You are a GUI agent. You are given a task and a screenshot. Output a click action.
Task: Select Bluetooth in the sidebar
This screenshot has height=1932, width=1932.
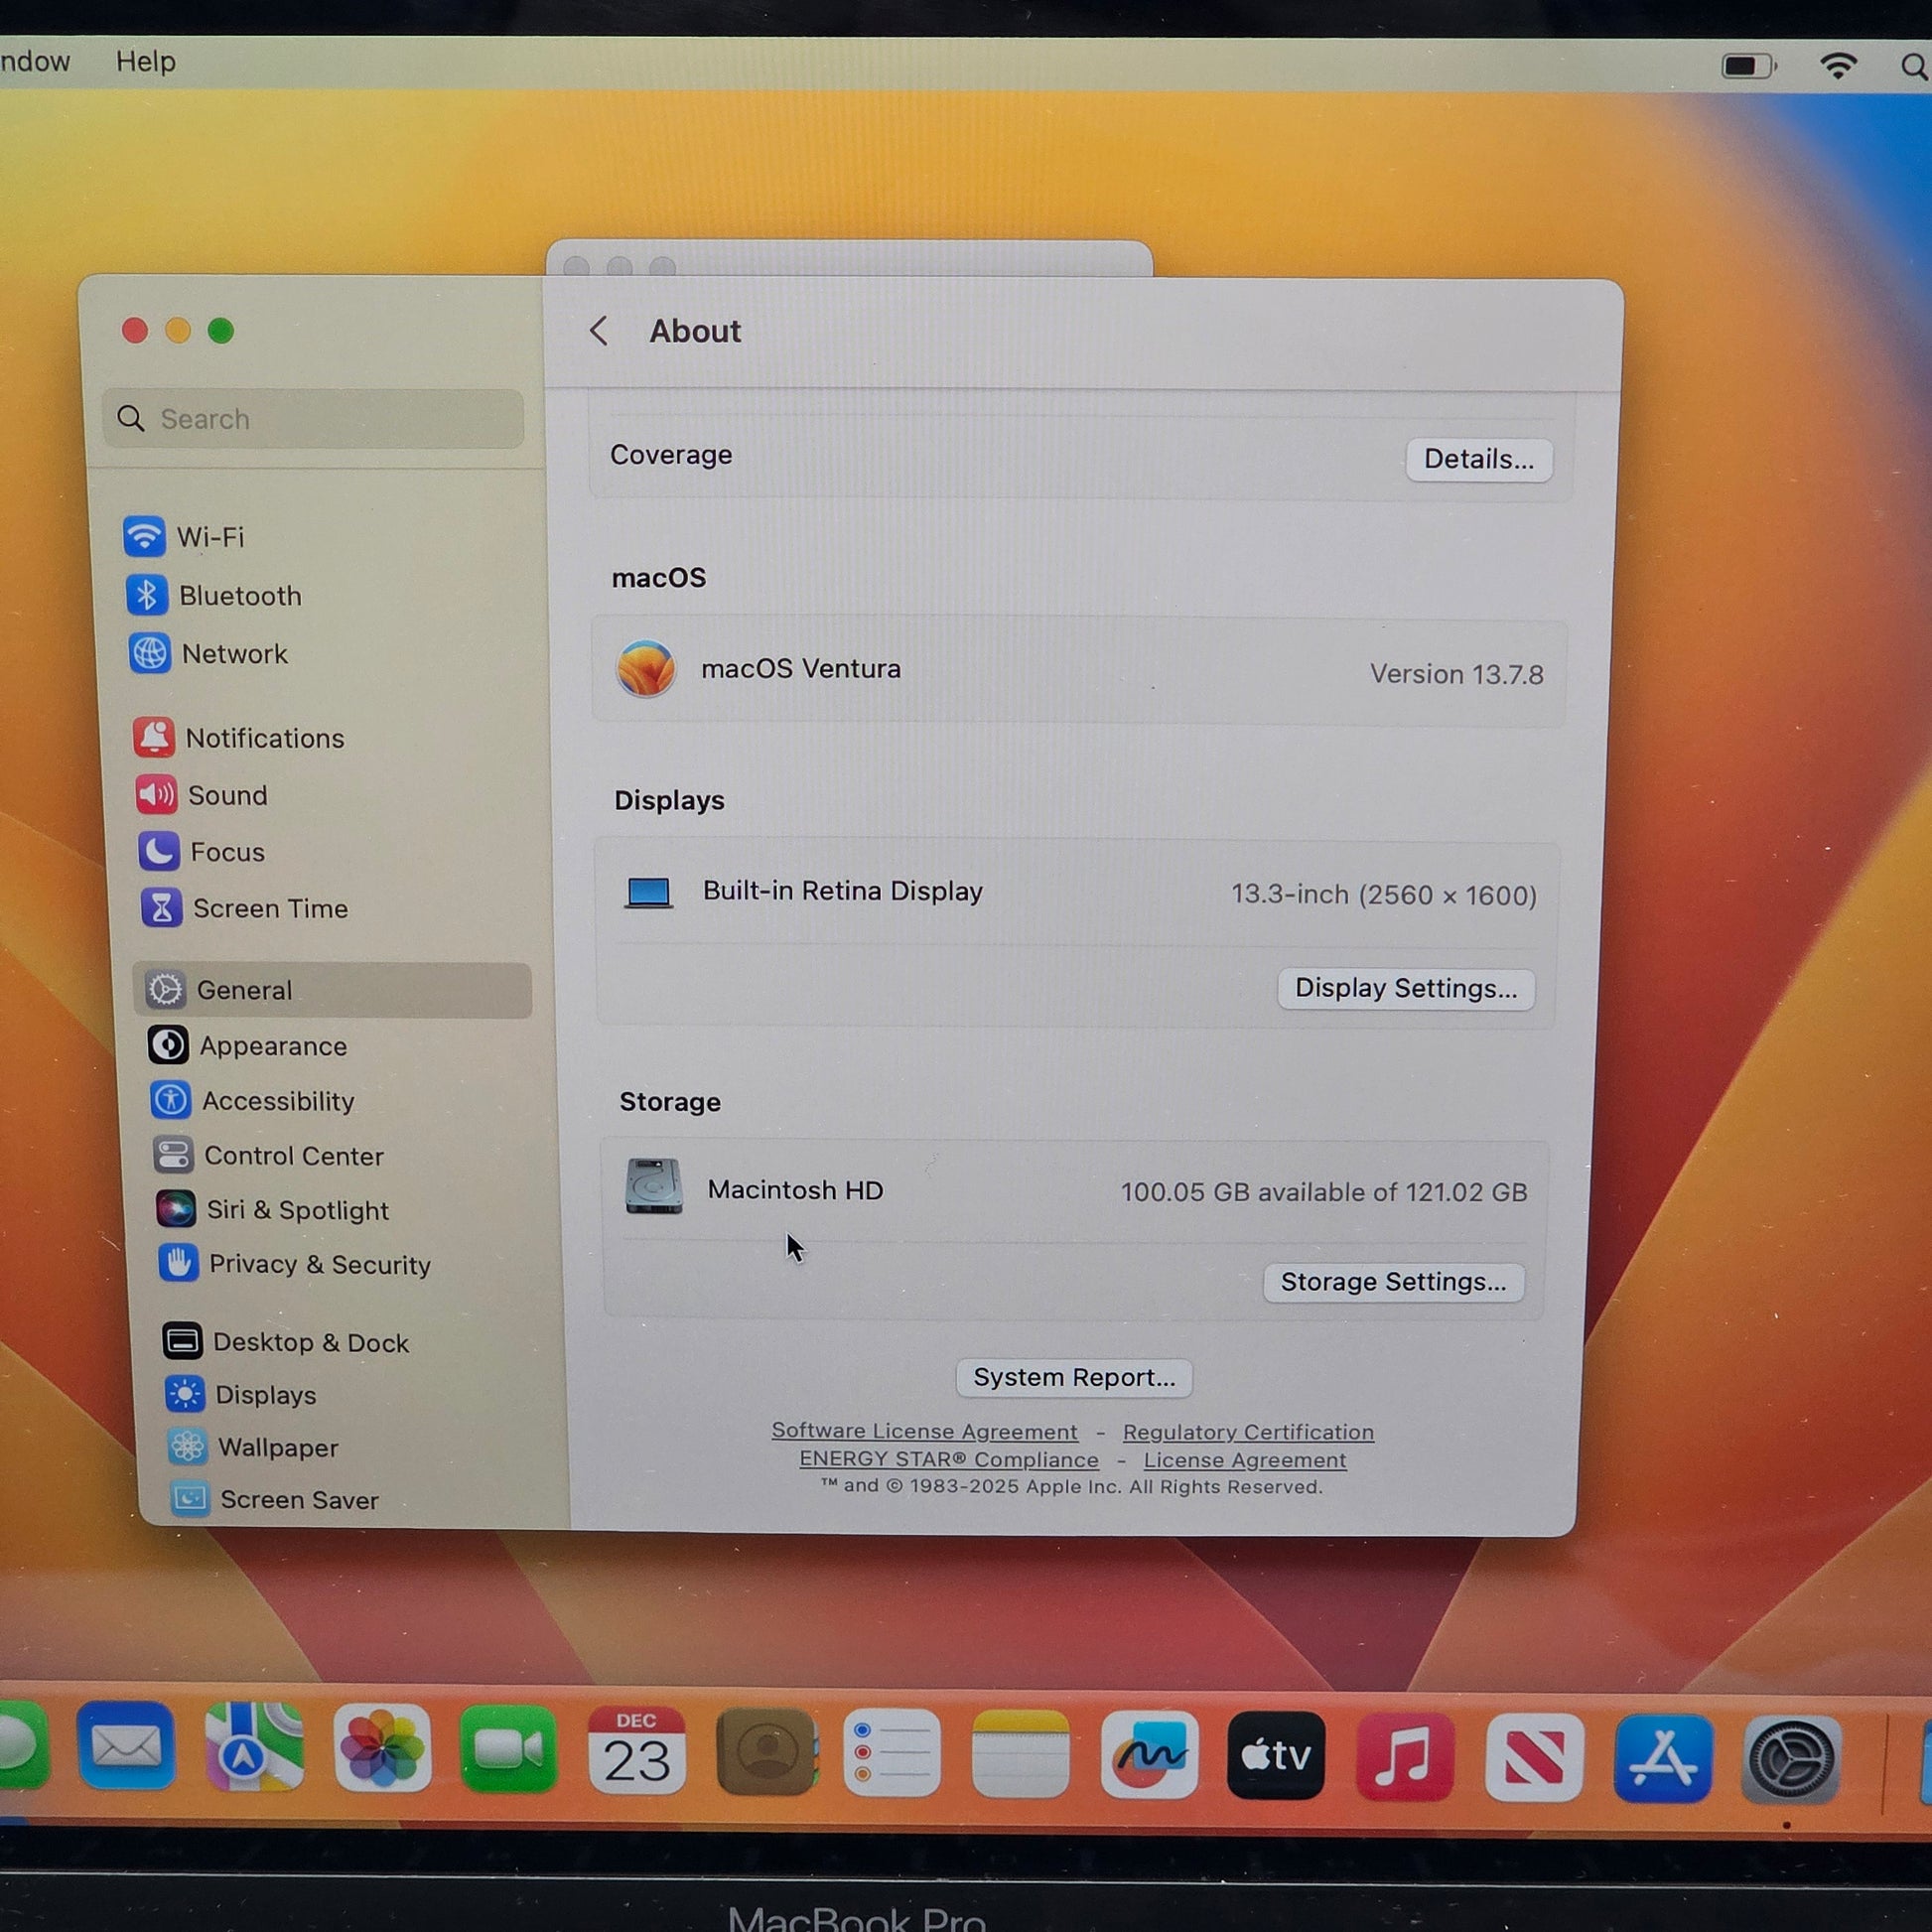tap(239, 596)
